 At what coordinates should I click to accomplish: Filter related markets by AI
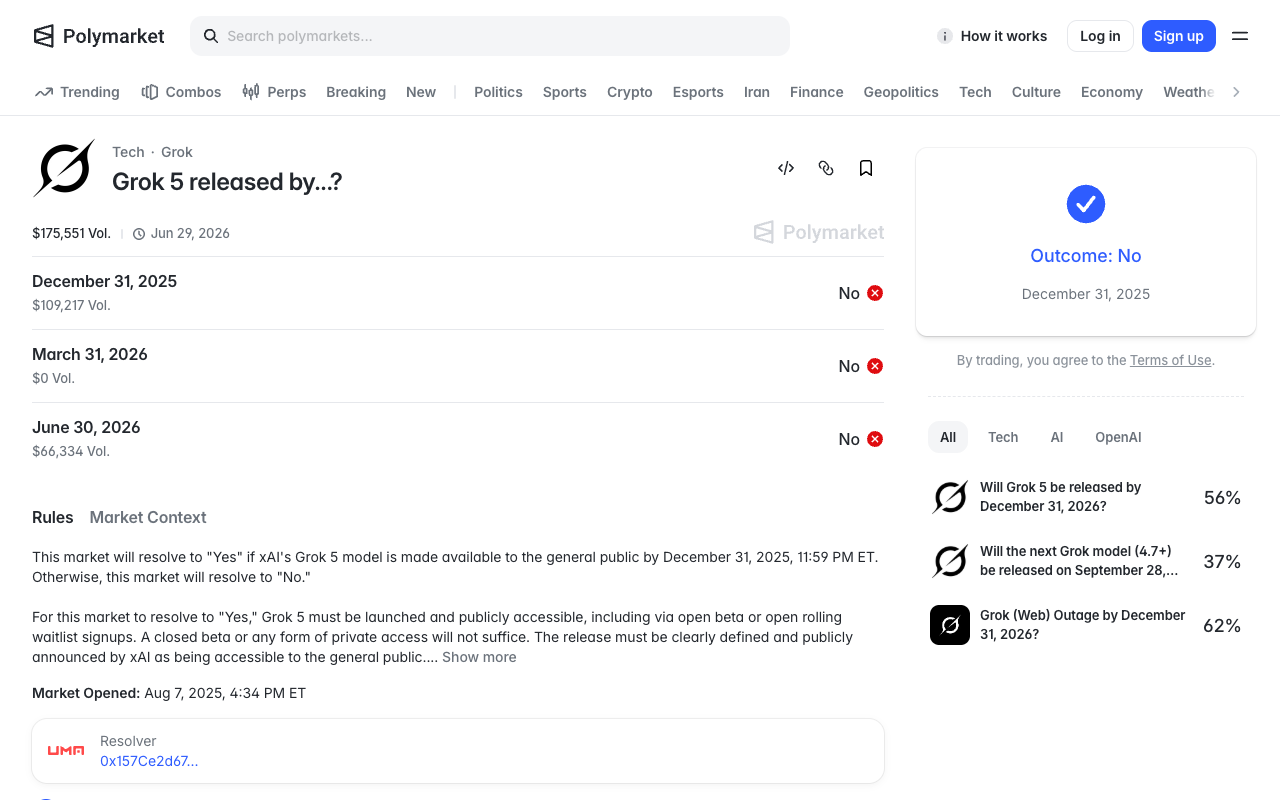[1057, 437]
